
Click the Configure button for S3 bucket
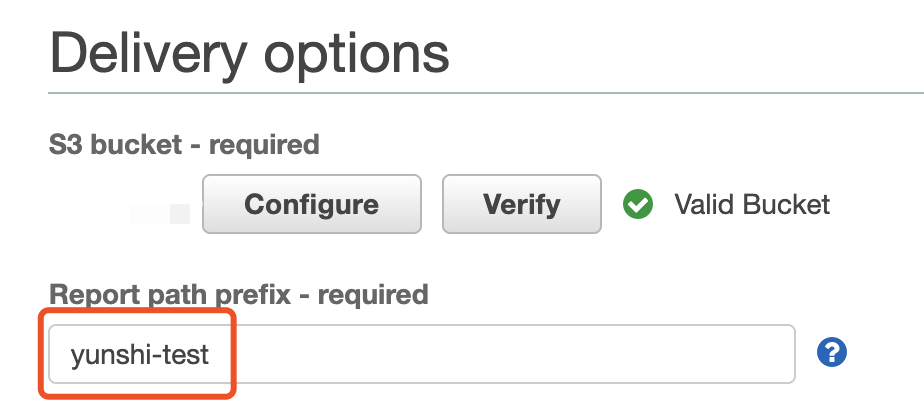[x=312, y=204]
